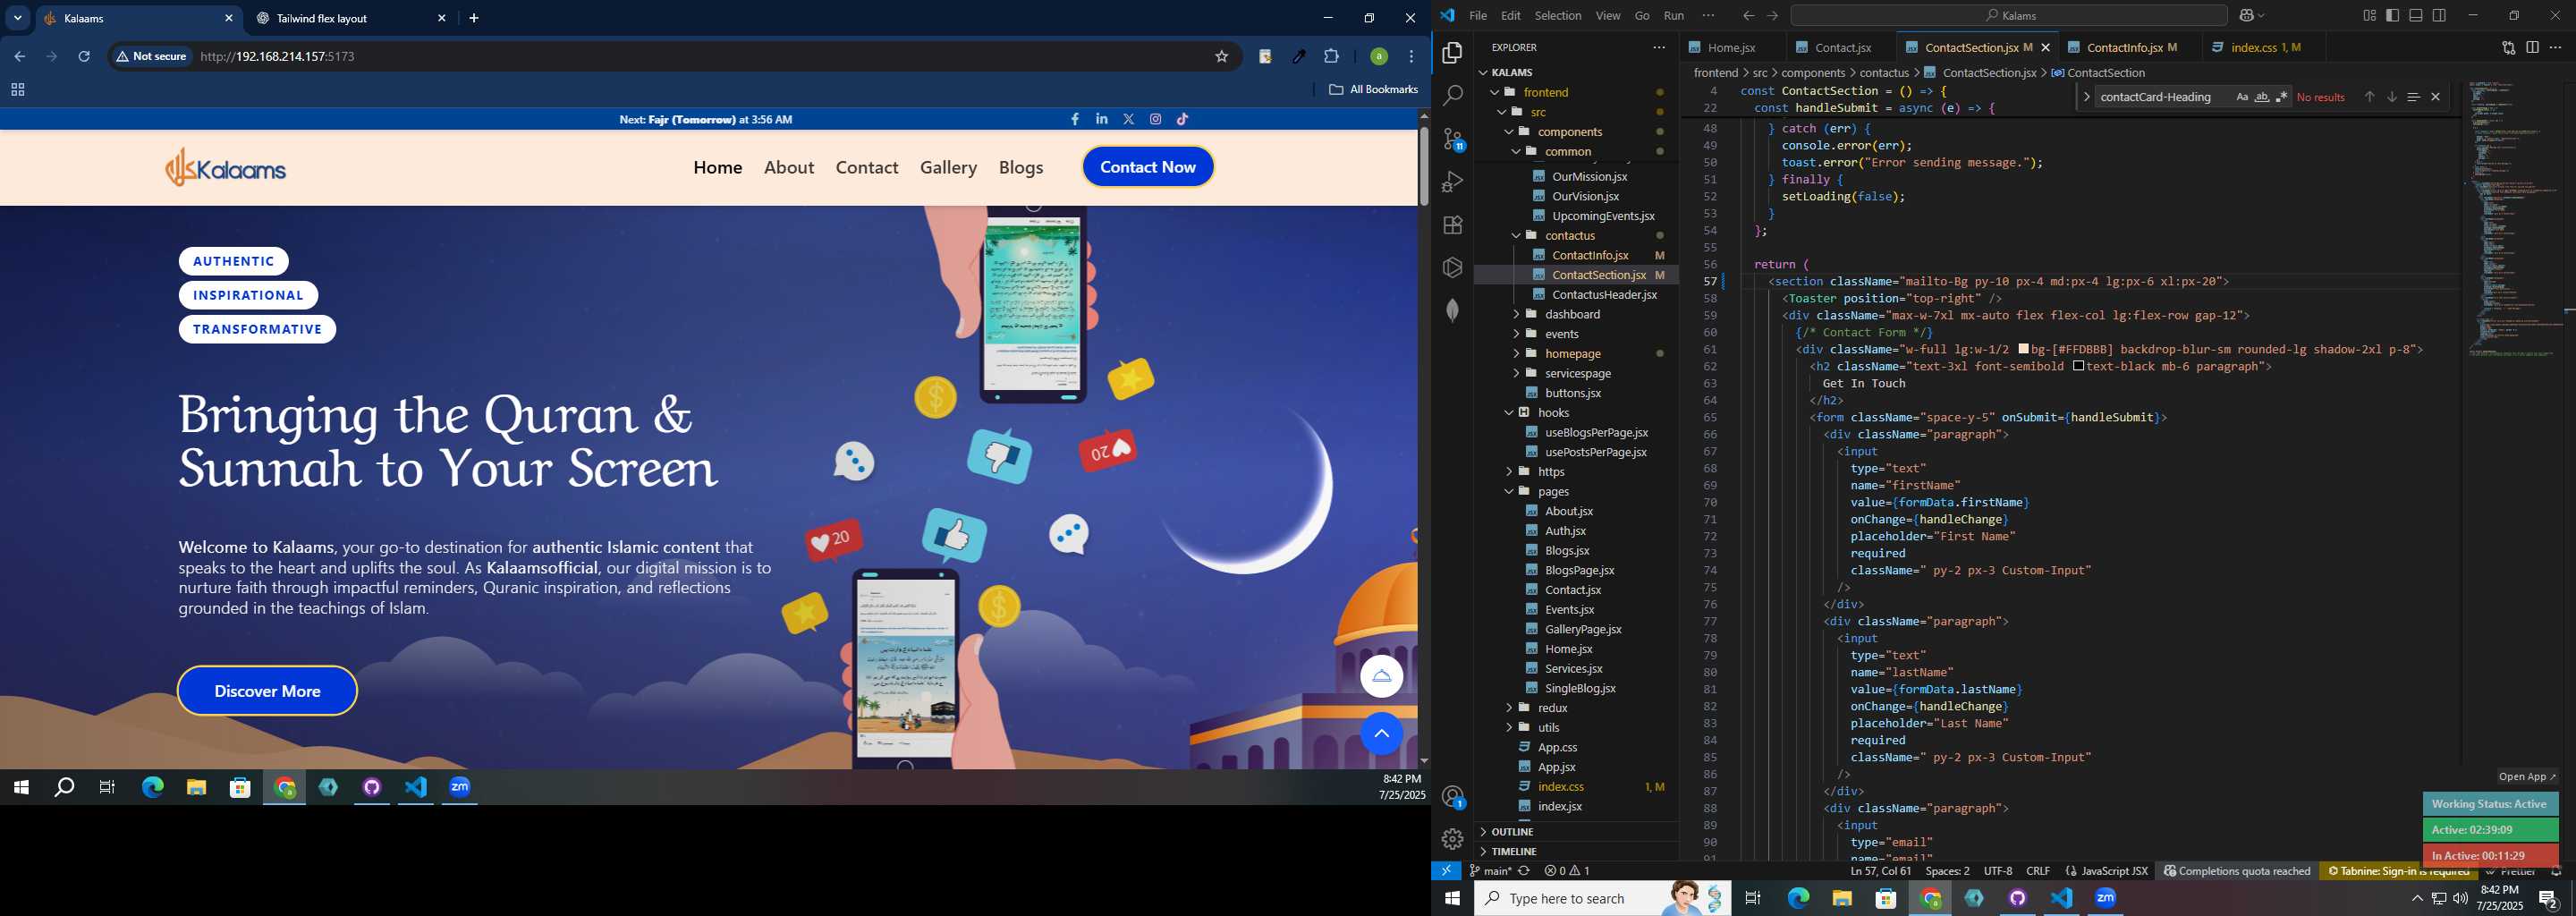Screen dimensions: 2576x916
Task: Open the About link in site nav
Action: (x=789, y=167)
